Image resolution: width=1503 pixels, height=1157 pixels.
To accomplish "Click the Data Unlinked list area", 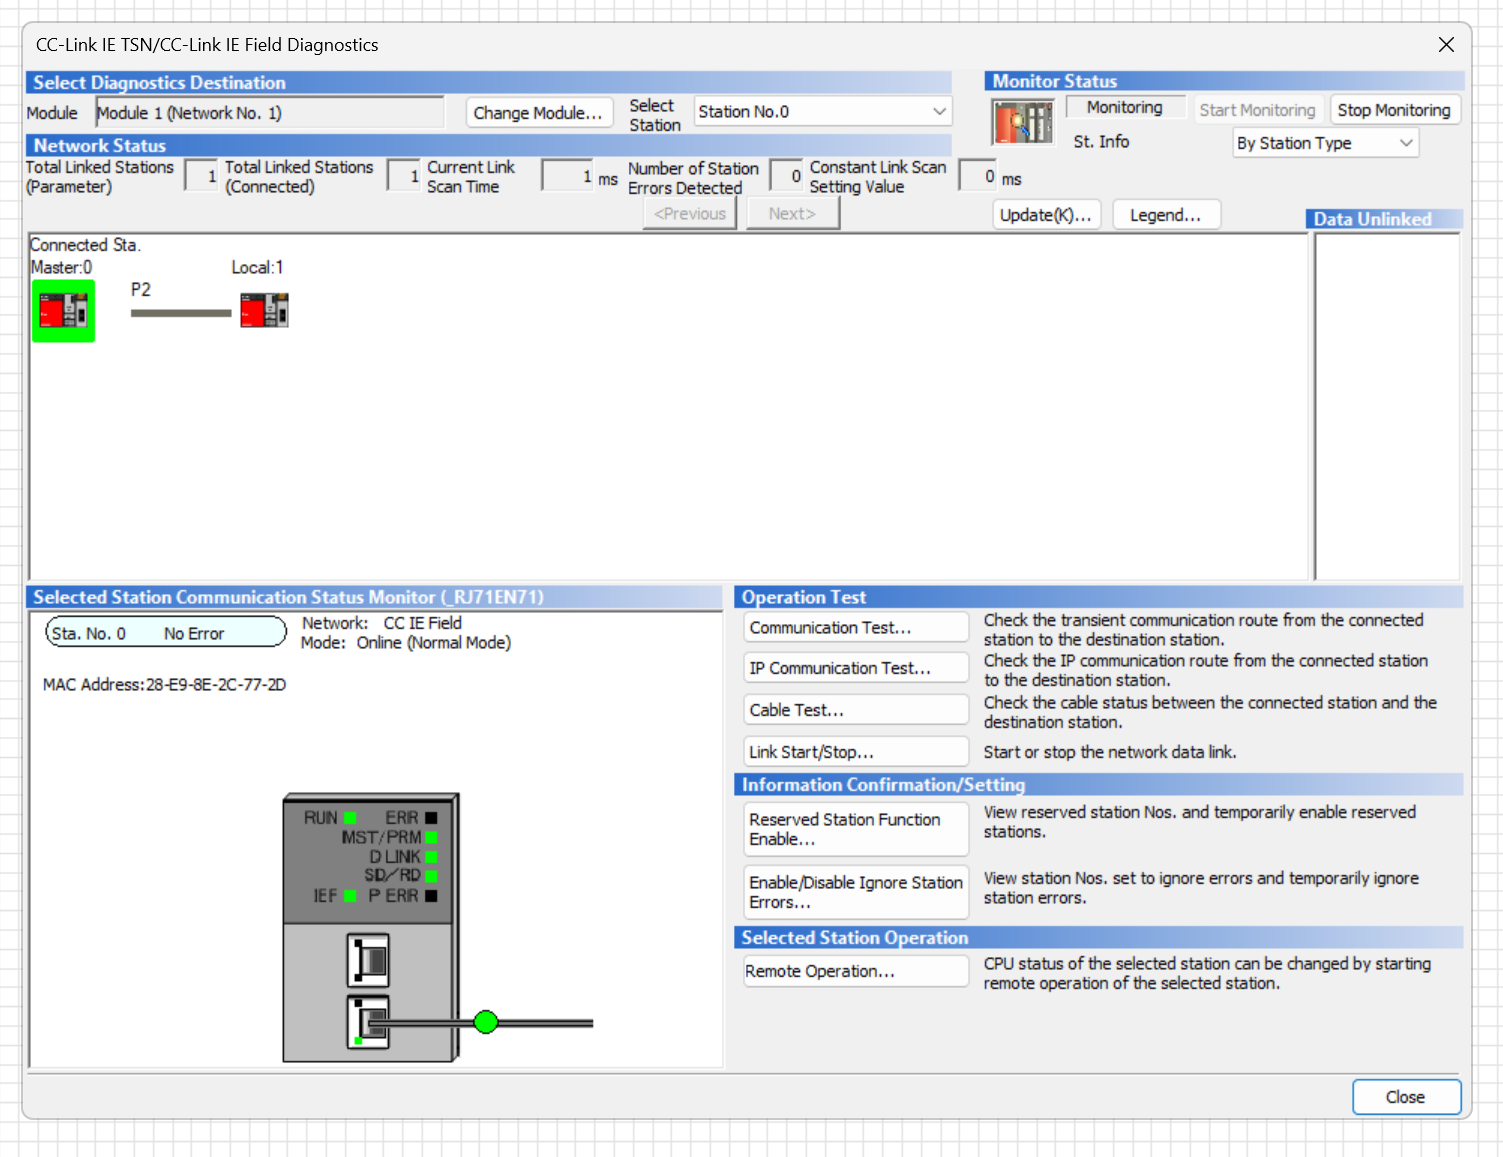I will tap(1387, 406).
